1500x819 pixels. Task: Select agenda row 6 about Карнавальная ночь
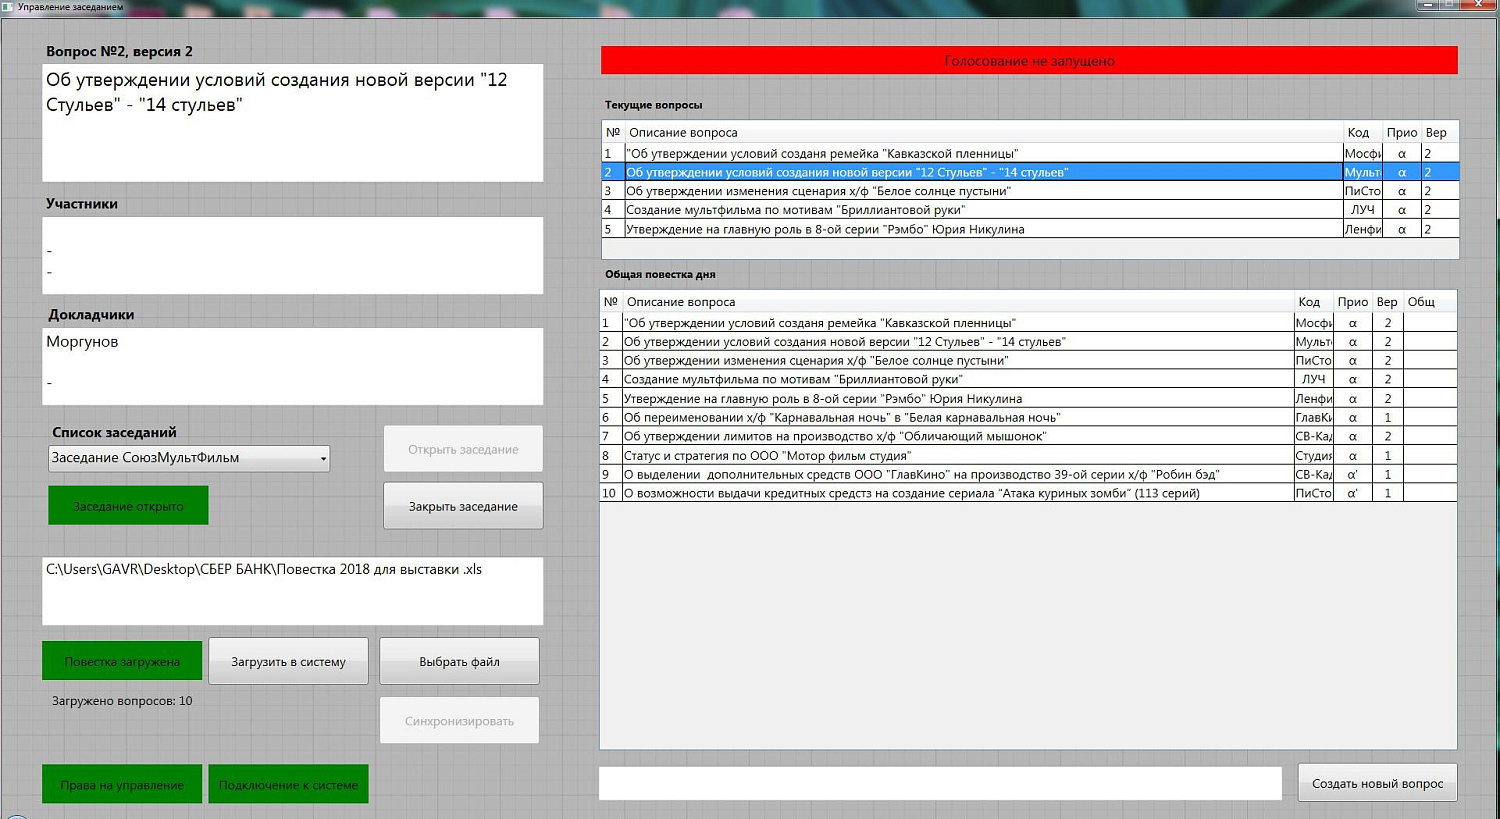pyautogui.click(x=842, y=418)
